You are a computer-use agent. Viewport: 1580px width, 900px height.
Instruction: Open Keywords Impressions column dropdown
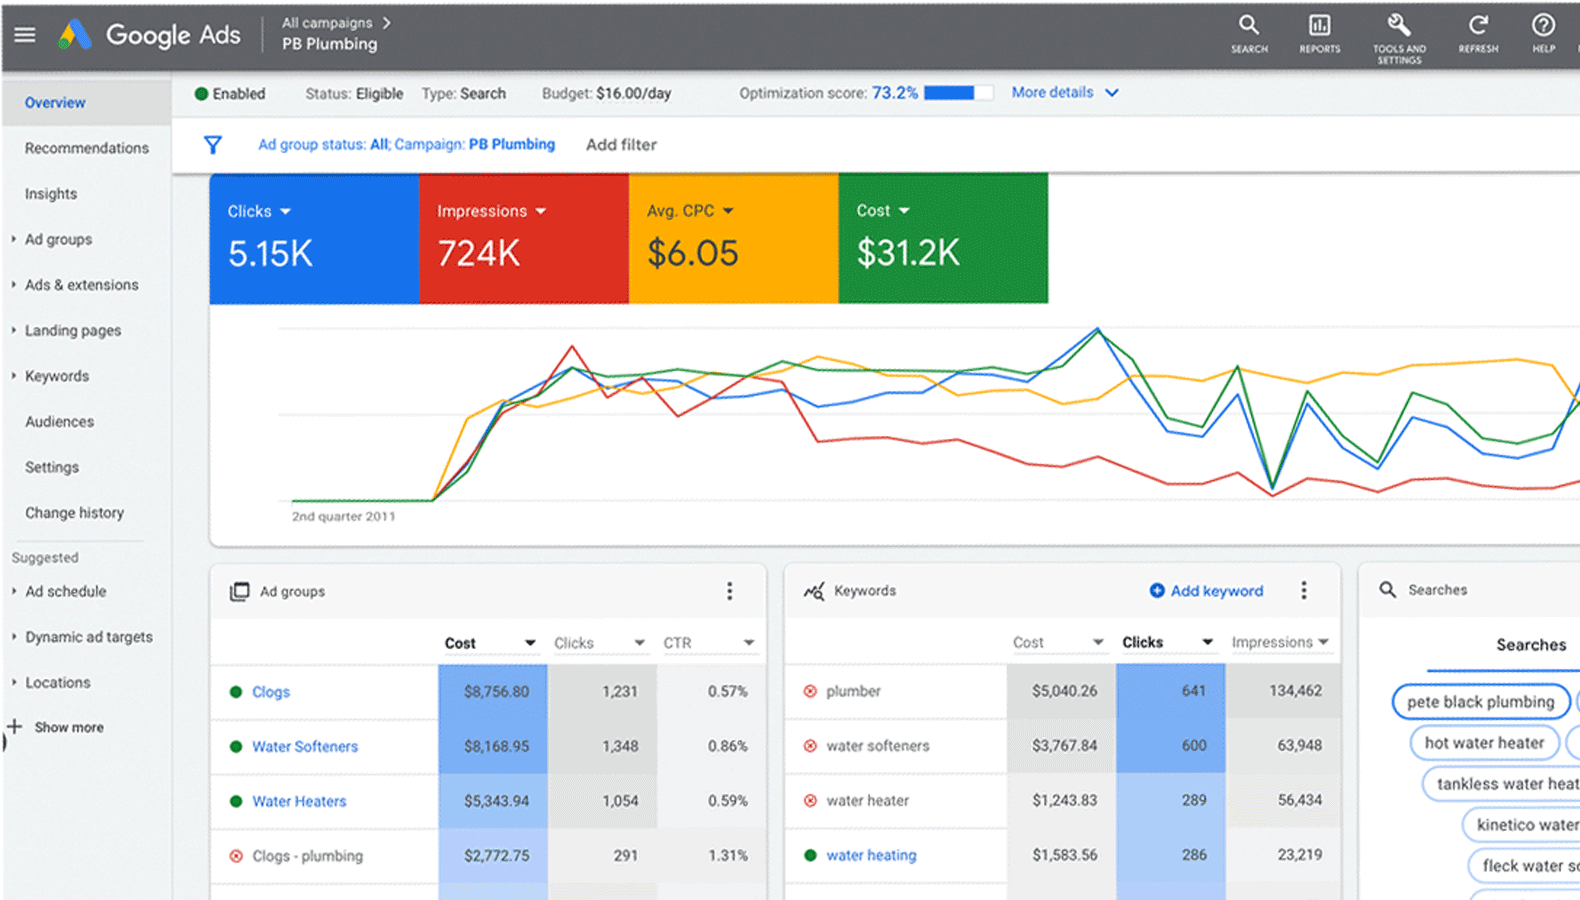[x=1324, y=642]
